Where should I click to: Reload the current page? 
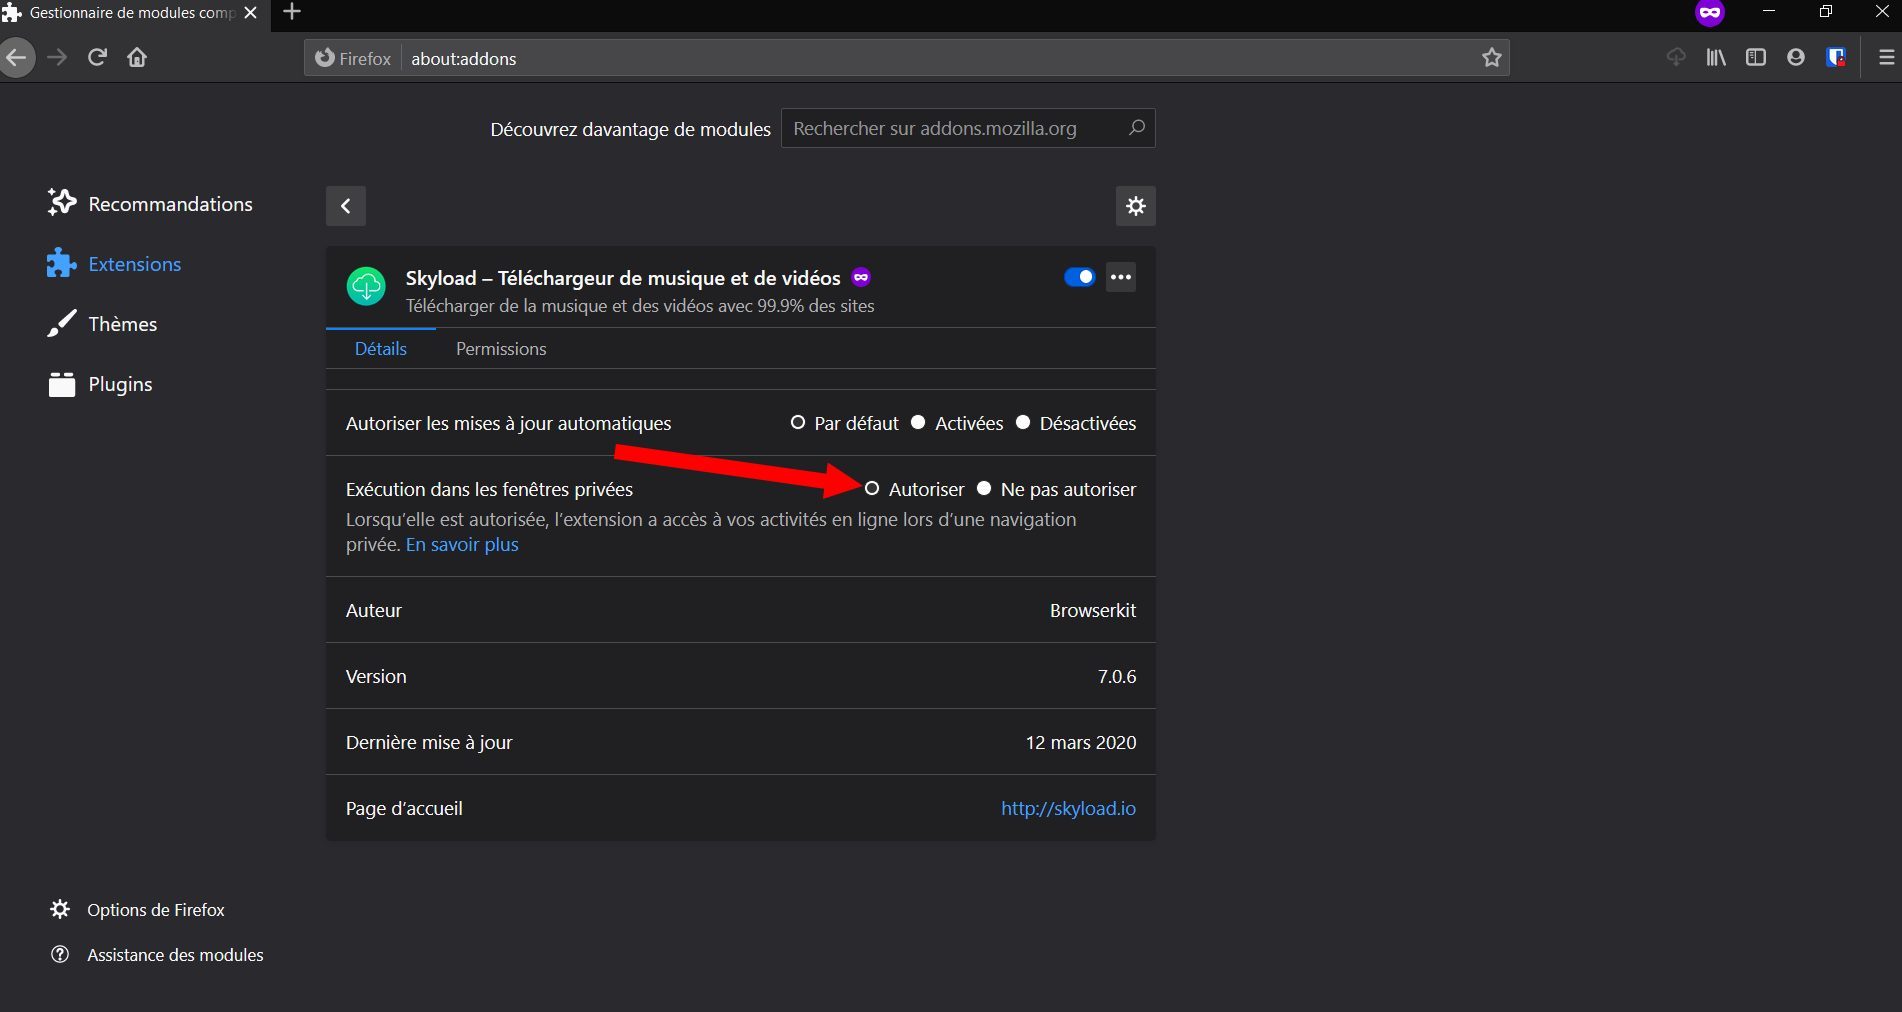coord(97,57)
